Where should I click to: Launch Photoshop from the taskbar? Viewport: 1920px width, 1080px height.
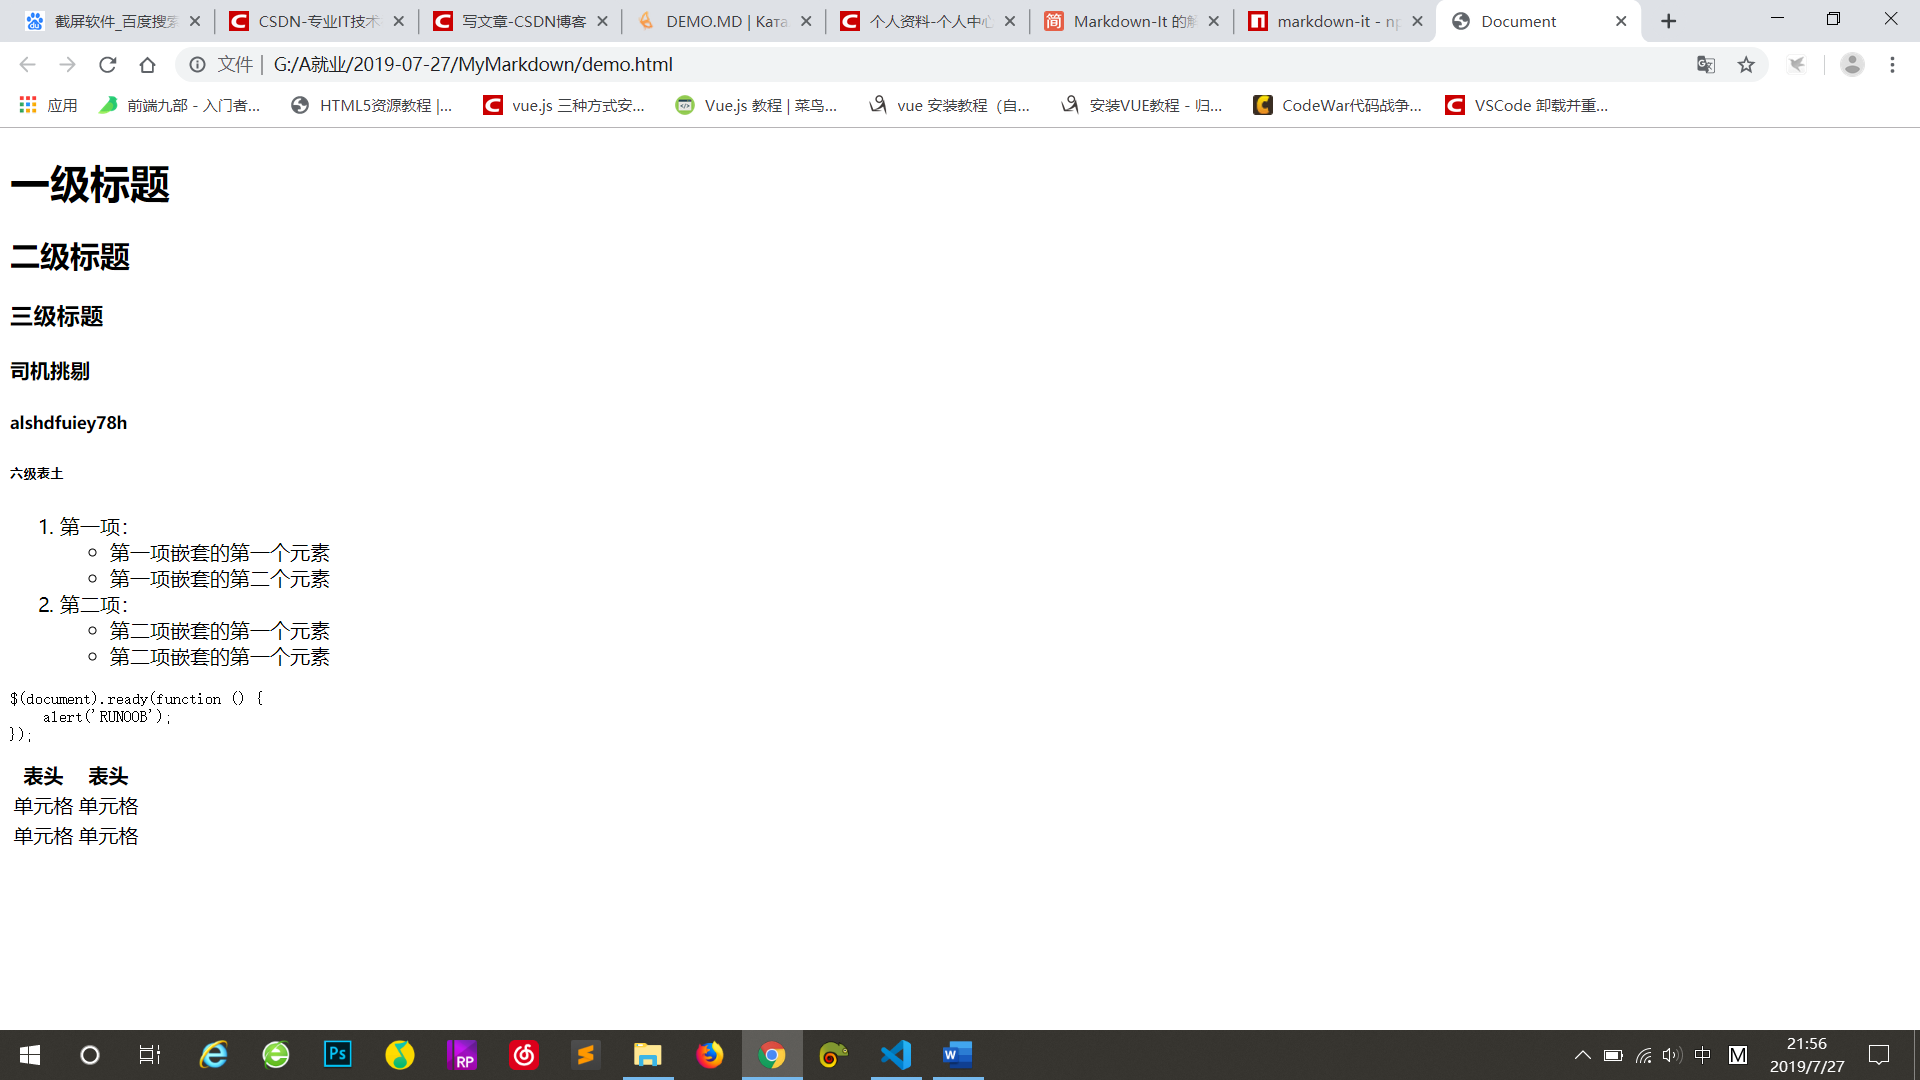(338, 1055)
